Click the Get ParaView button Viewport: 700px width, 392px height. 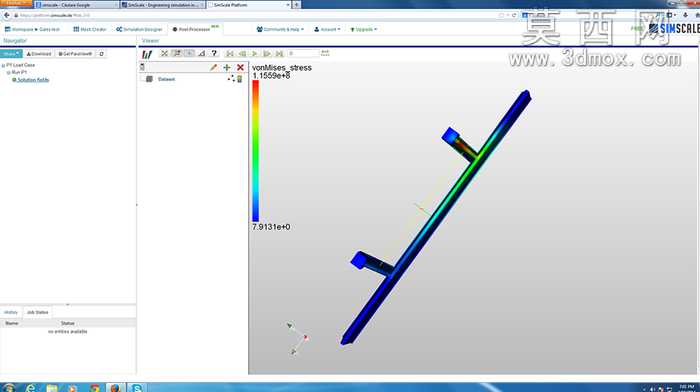(x=75, y=54)
